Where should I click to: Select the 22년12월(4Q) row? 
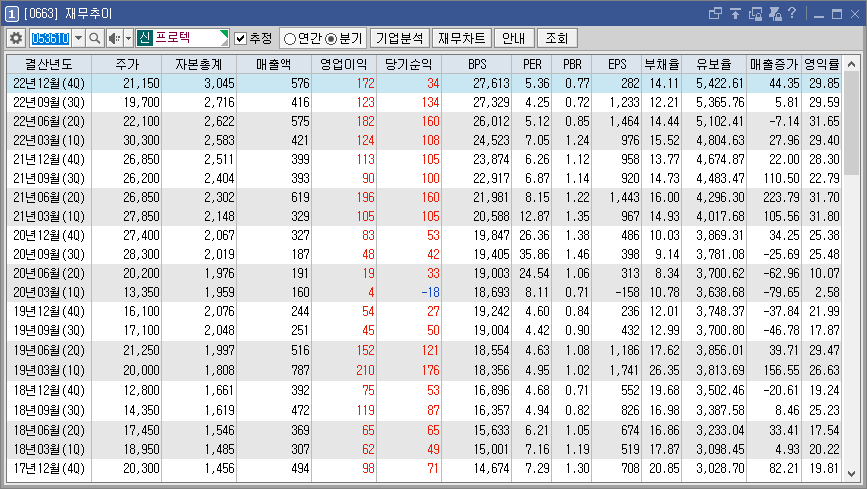(424, 84)
